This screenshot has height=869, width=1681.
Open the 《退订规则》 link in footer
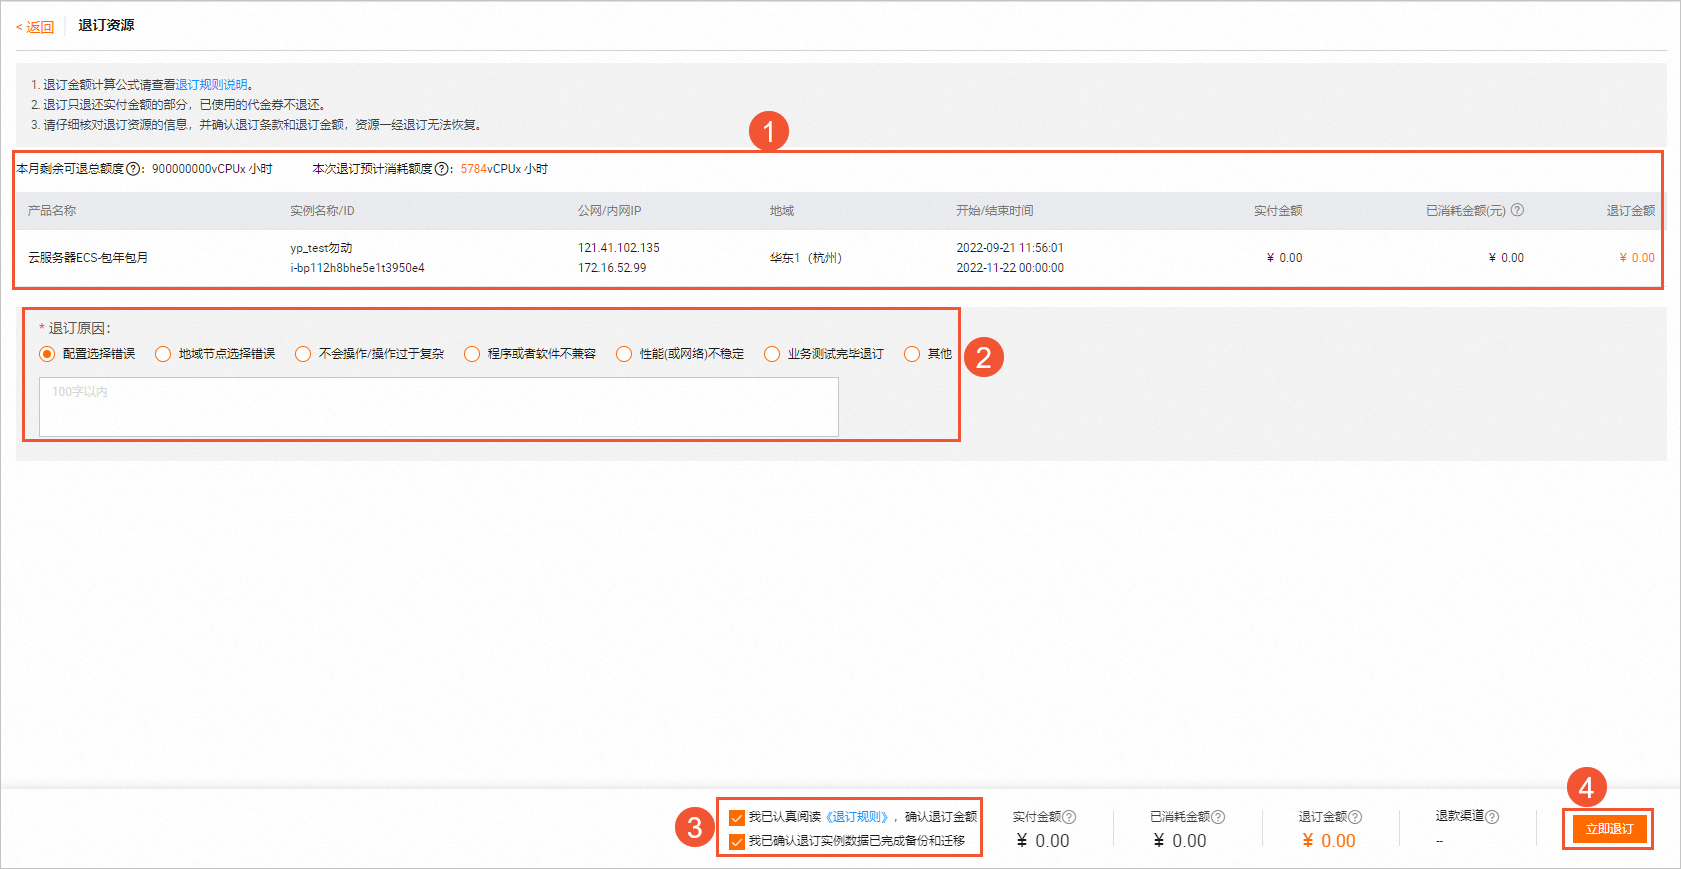[x=857, y=817]
